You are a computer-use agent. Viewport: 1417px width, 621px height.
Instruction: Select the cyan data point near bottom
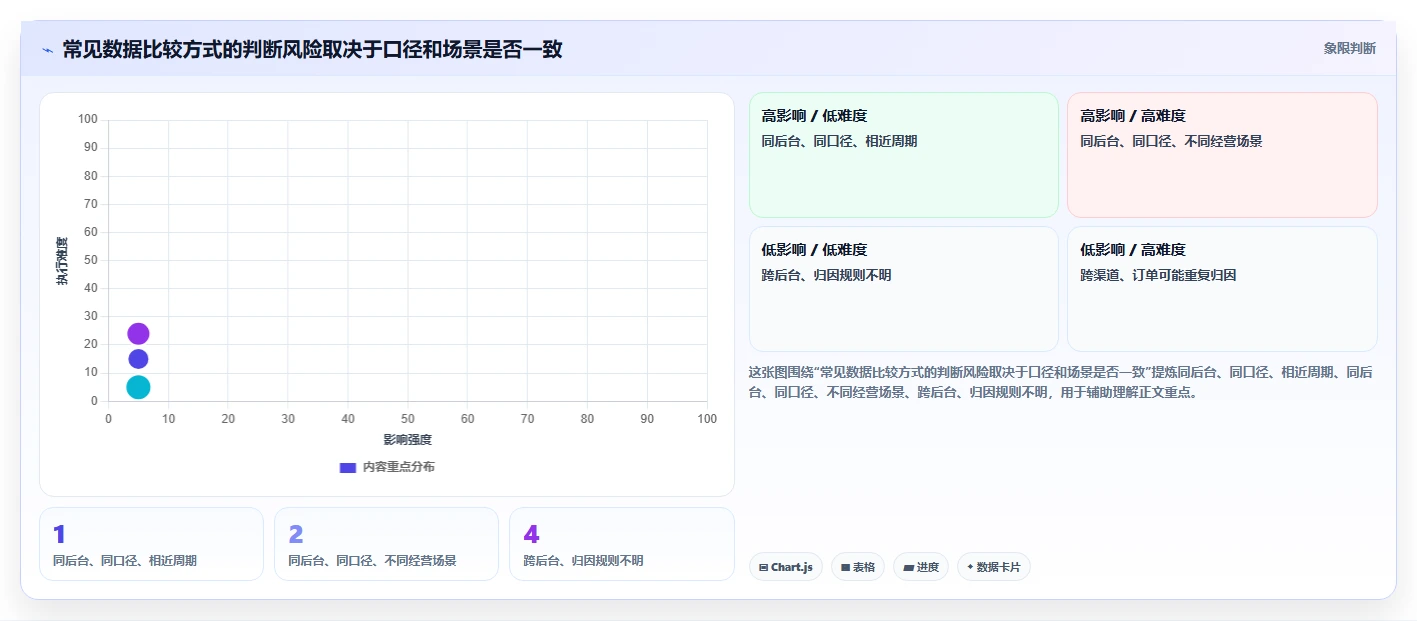(138, 387)
